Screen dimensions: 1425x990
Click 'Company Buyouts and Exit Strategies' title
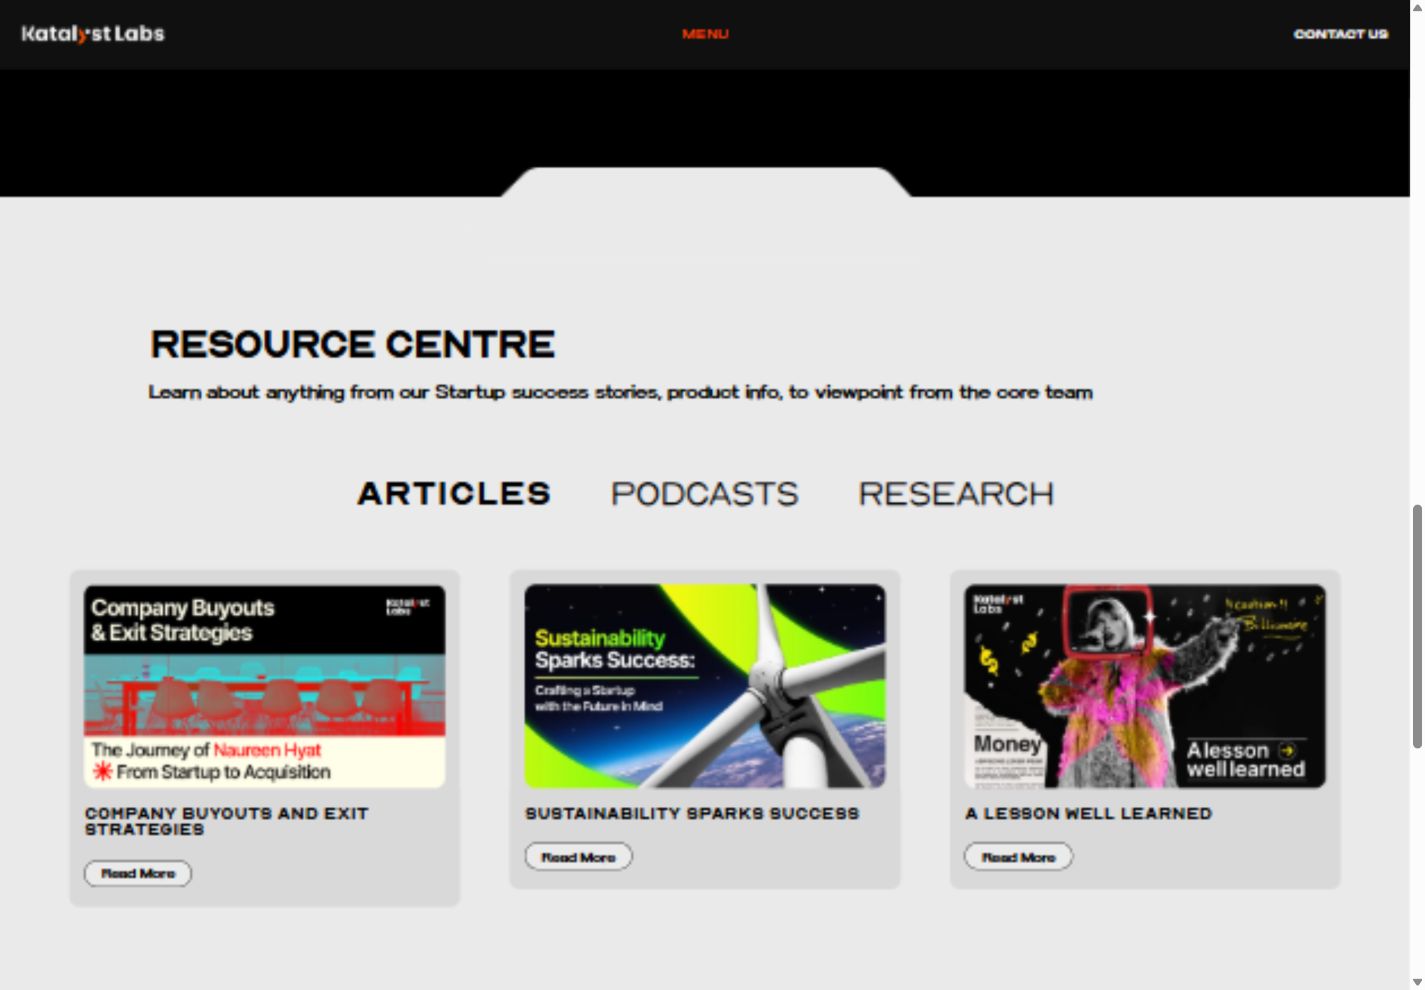(x=227, y=821)
